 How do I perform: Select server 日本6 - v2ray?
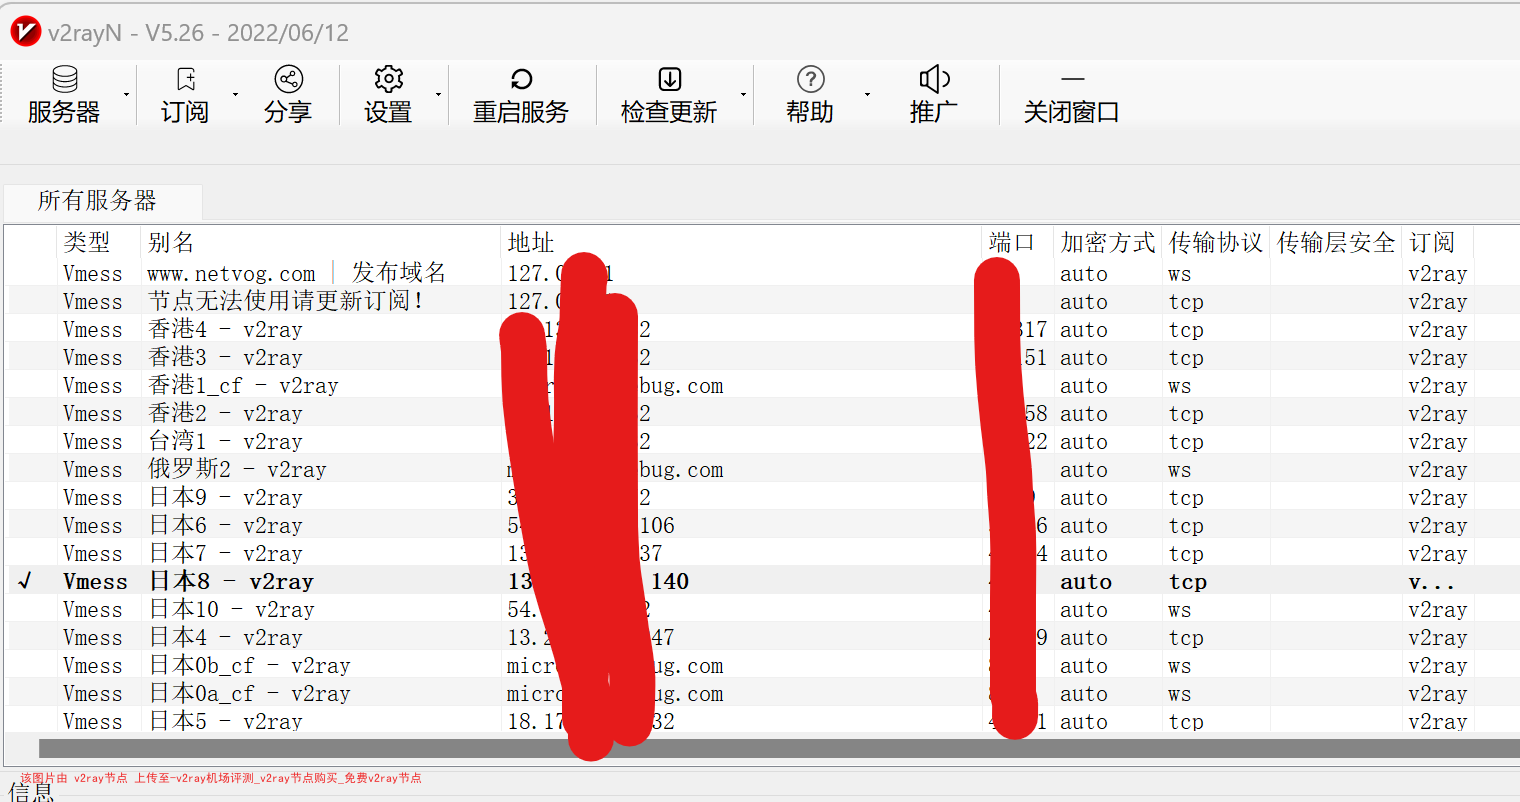764,525
